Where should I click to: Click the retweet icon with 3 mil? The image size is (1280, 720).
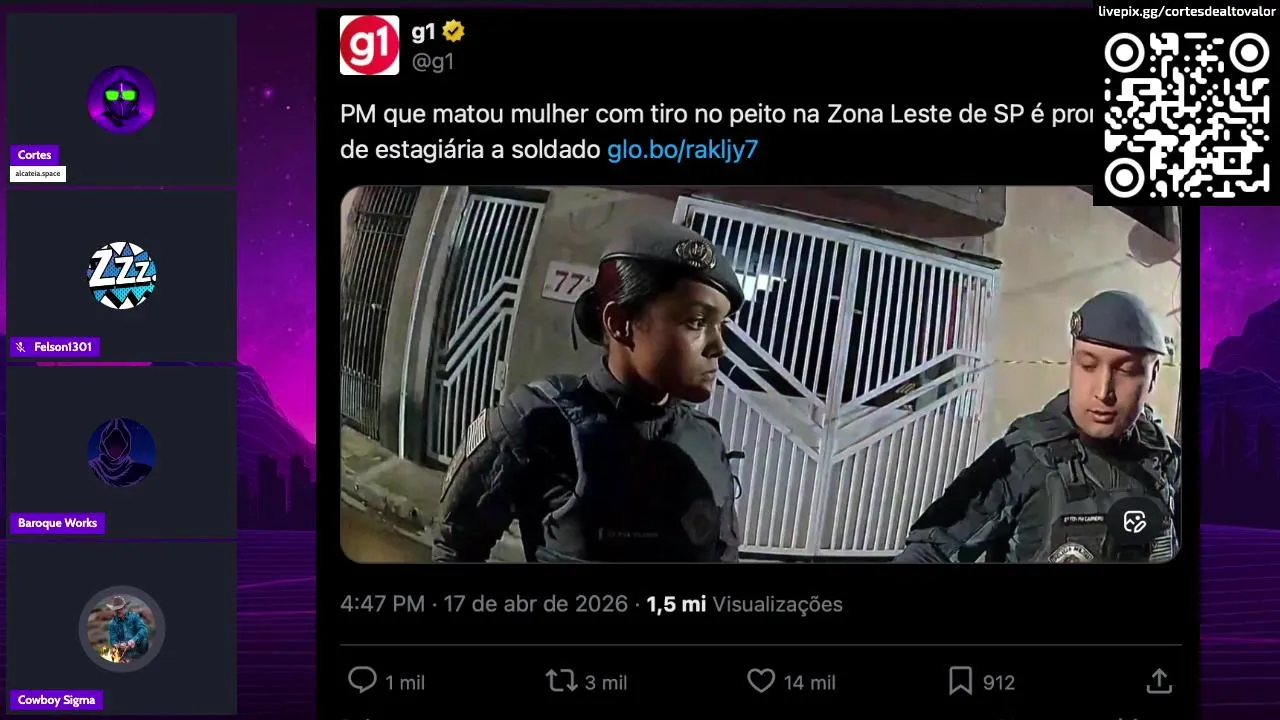561,681
